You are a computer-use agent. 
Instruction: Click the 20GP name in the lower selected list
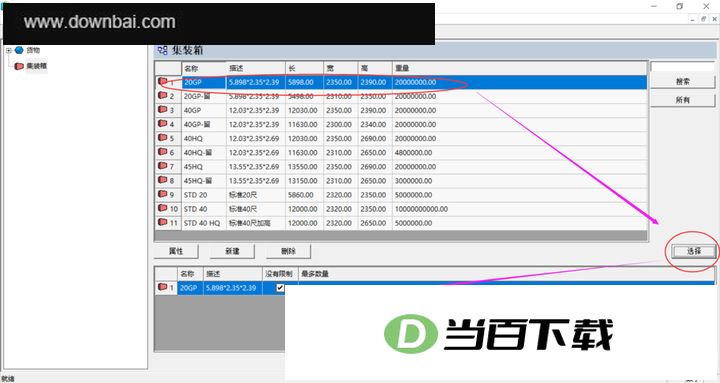190,288
